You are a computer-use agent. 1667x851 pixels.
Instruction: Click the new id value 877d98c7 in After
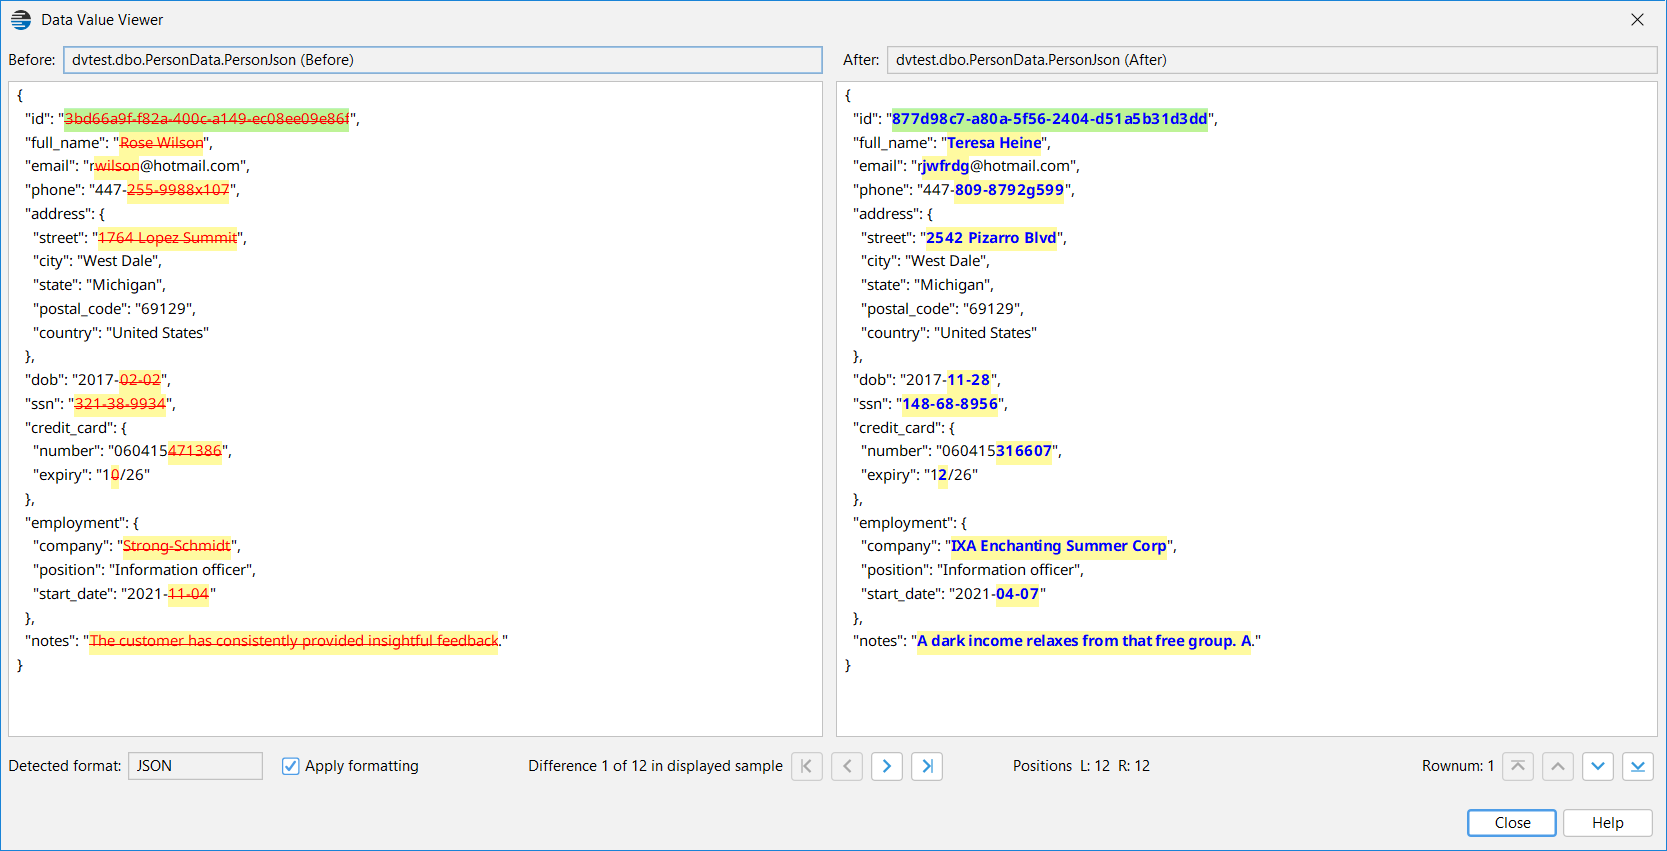click(1050, 119)
